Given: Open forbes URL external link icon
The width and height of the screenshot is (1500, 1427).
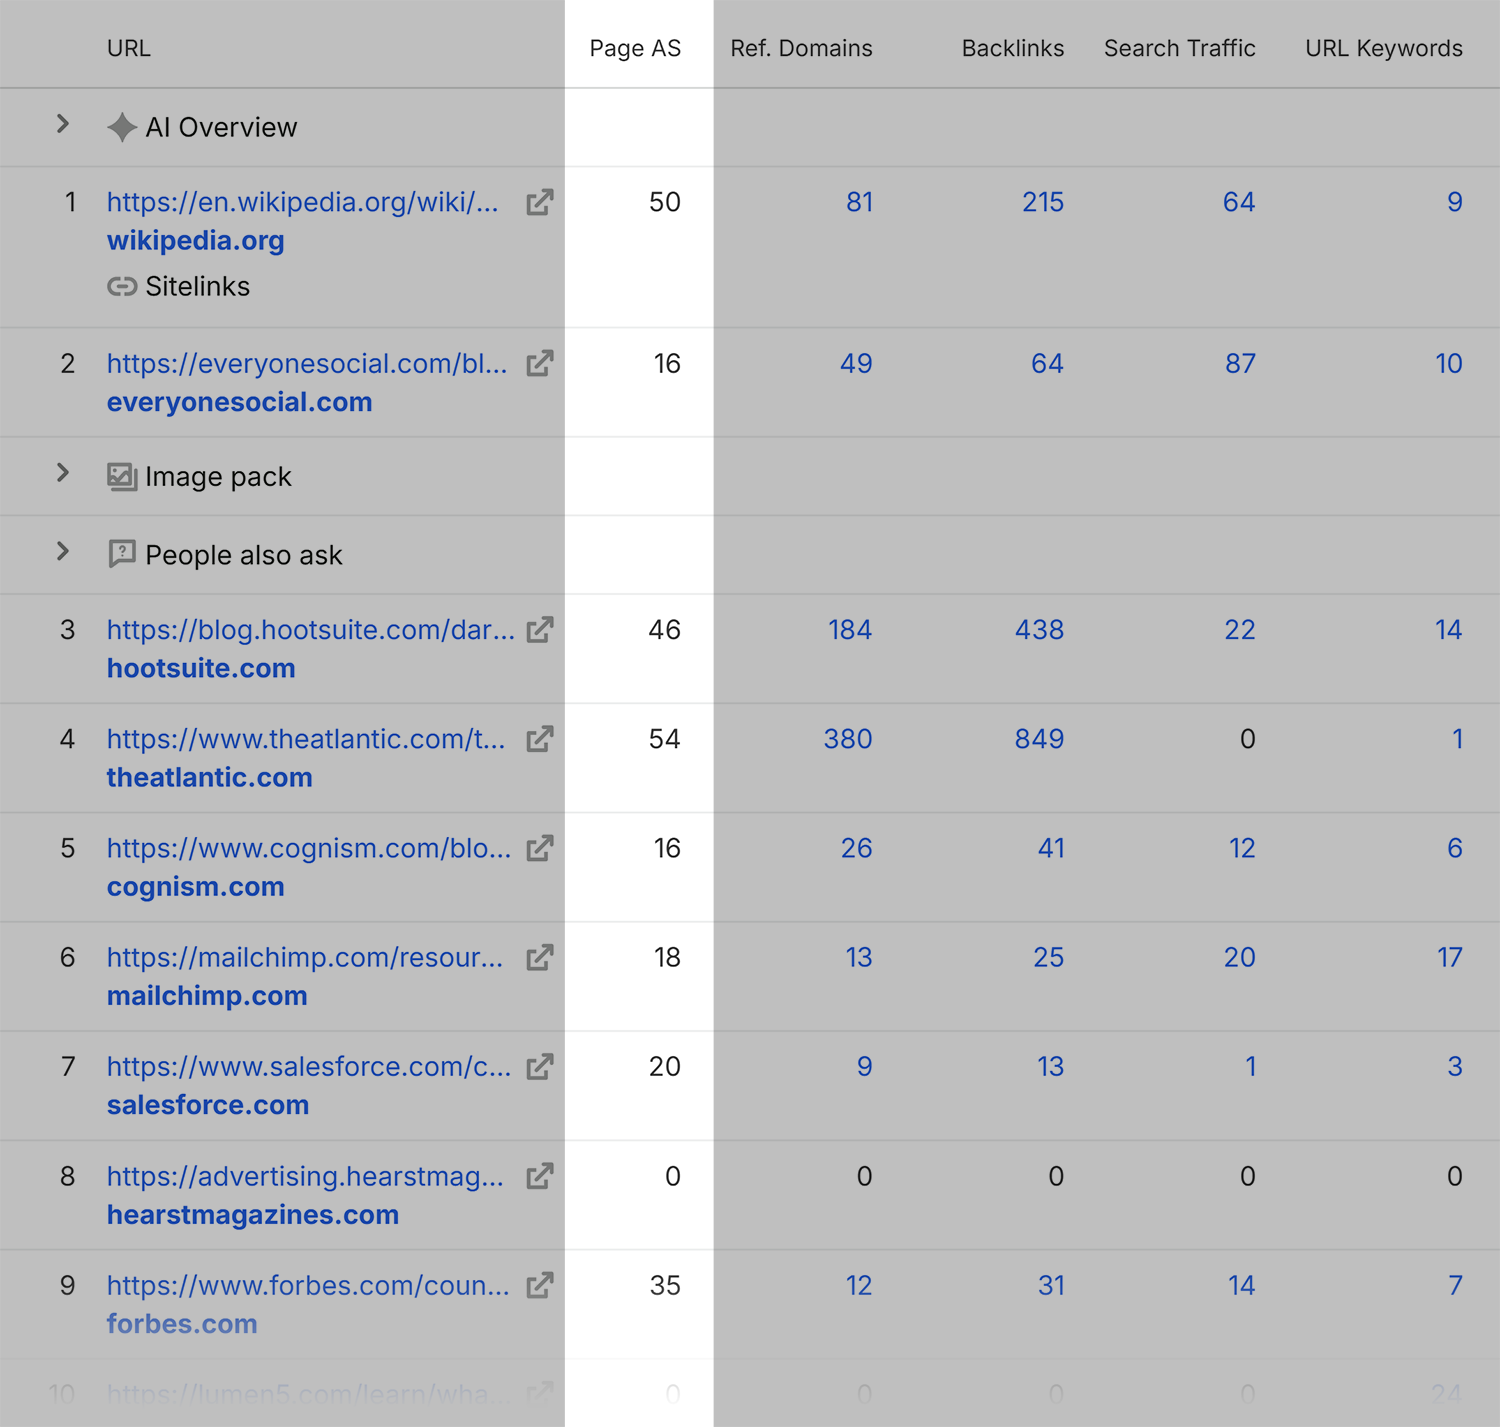Looking at the screenshot, I should 540,1285.
